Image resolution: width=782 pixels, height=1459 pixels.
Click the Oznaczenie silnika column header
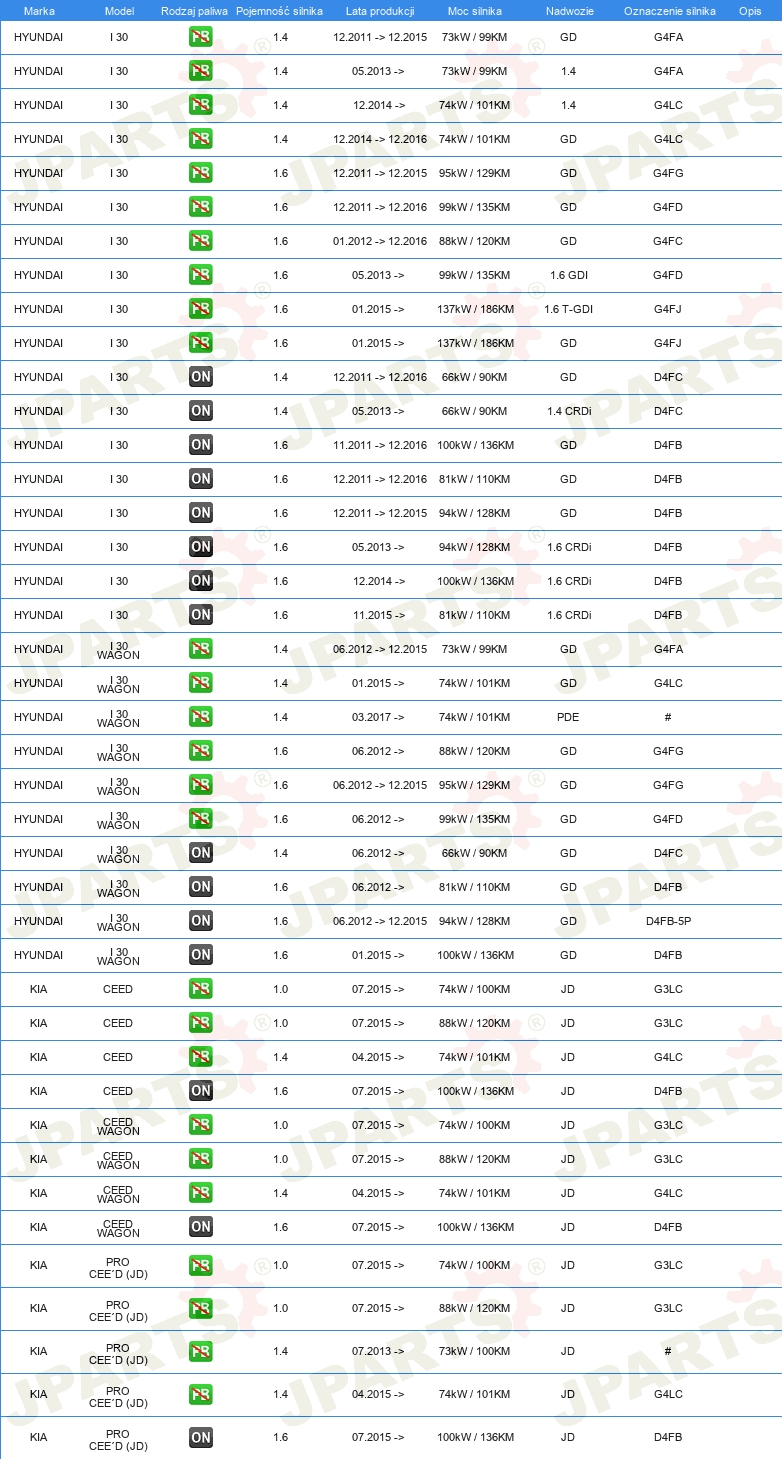(x=669, y=11)
